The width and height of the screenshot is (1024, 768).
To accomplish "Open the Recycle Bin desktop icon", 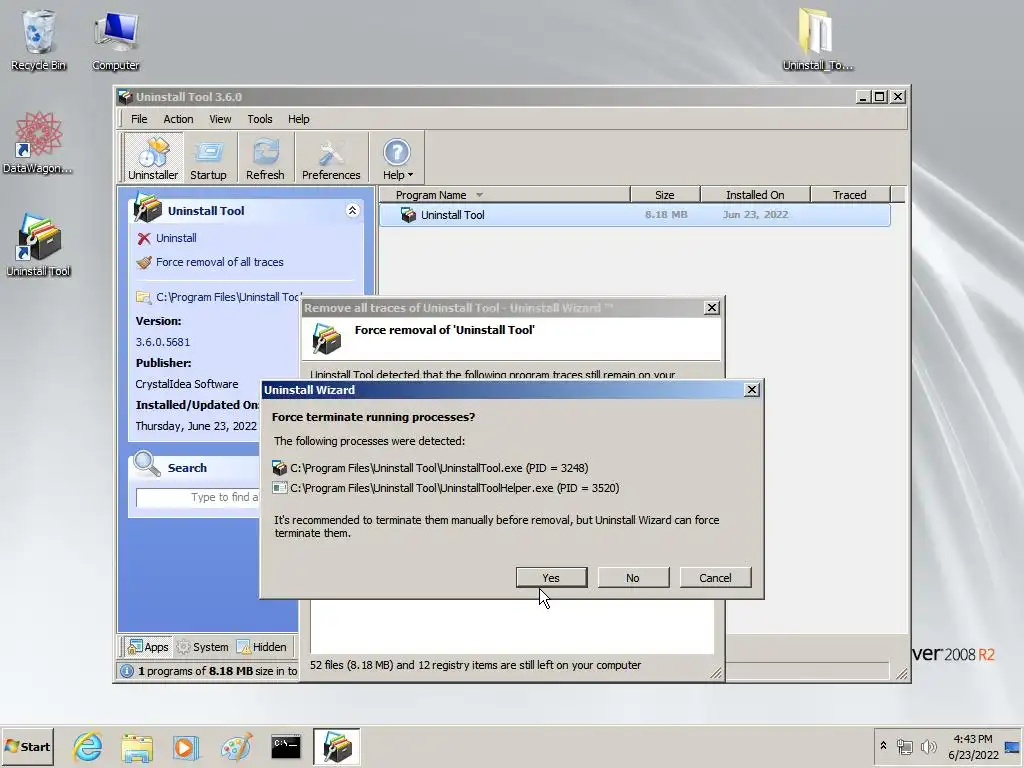I will coord(39,40).
